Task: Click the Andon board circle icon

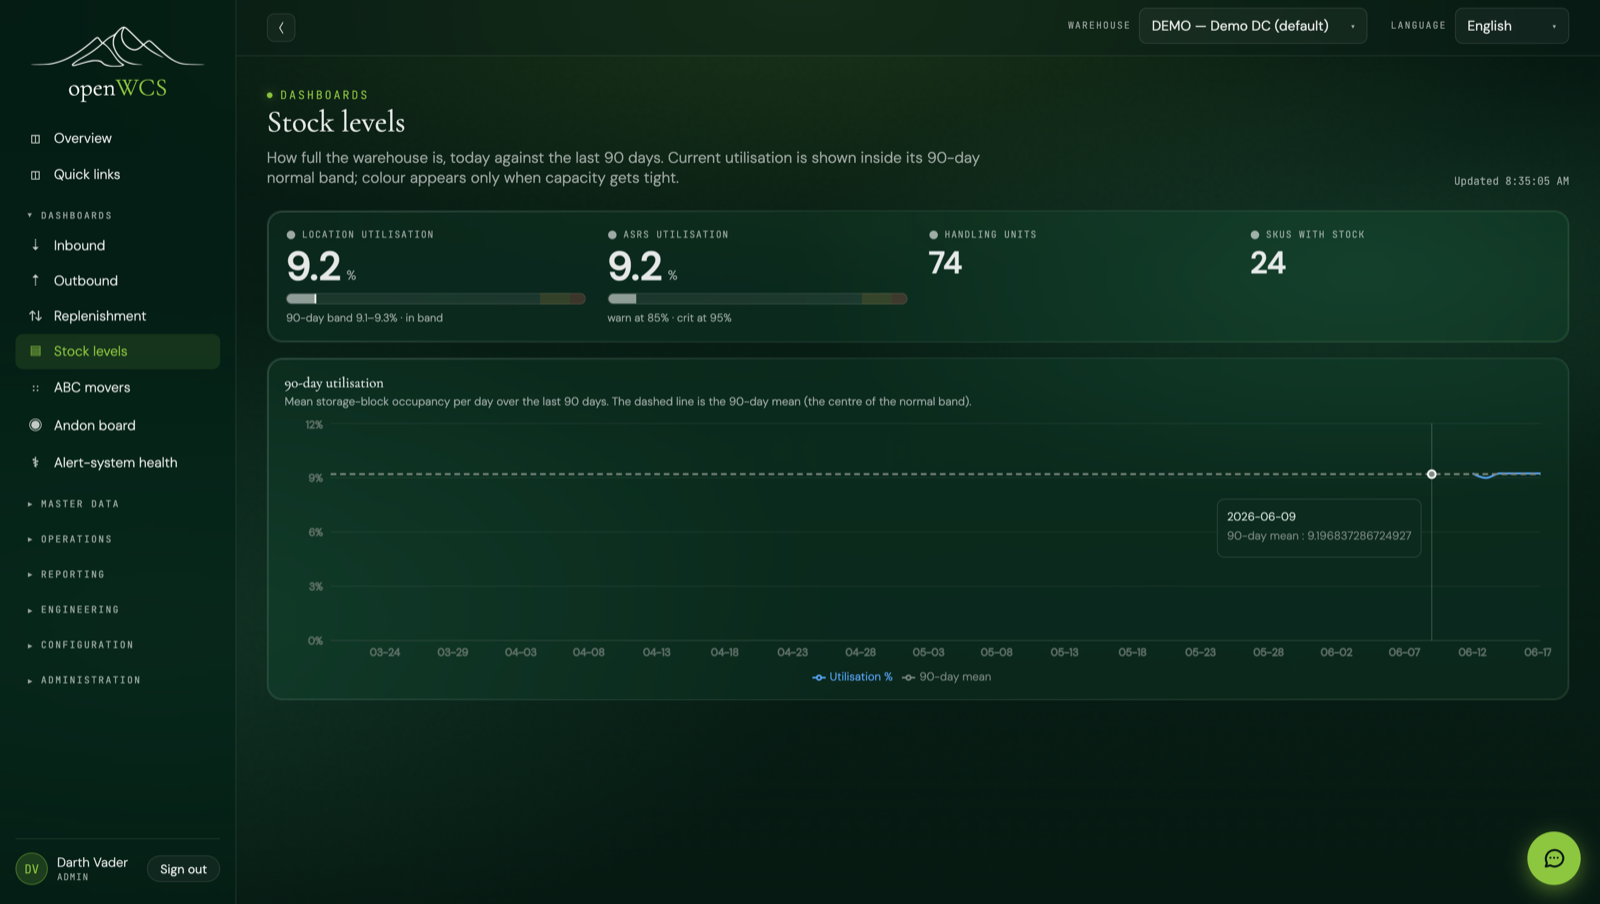Action: click(x=36, y=425)
